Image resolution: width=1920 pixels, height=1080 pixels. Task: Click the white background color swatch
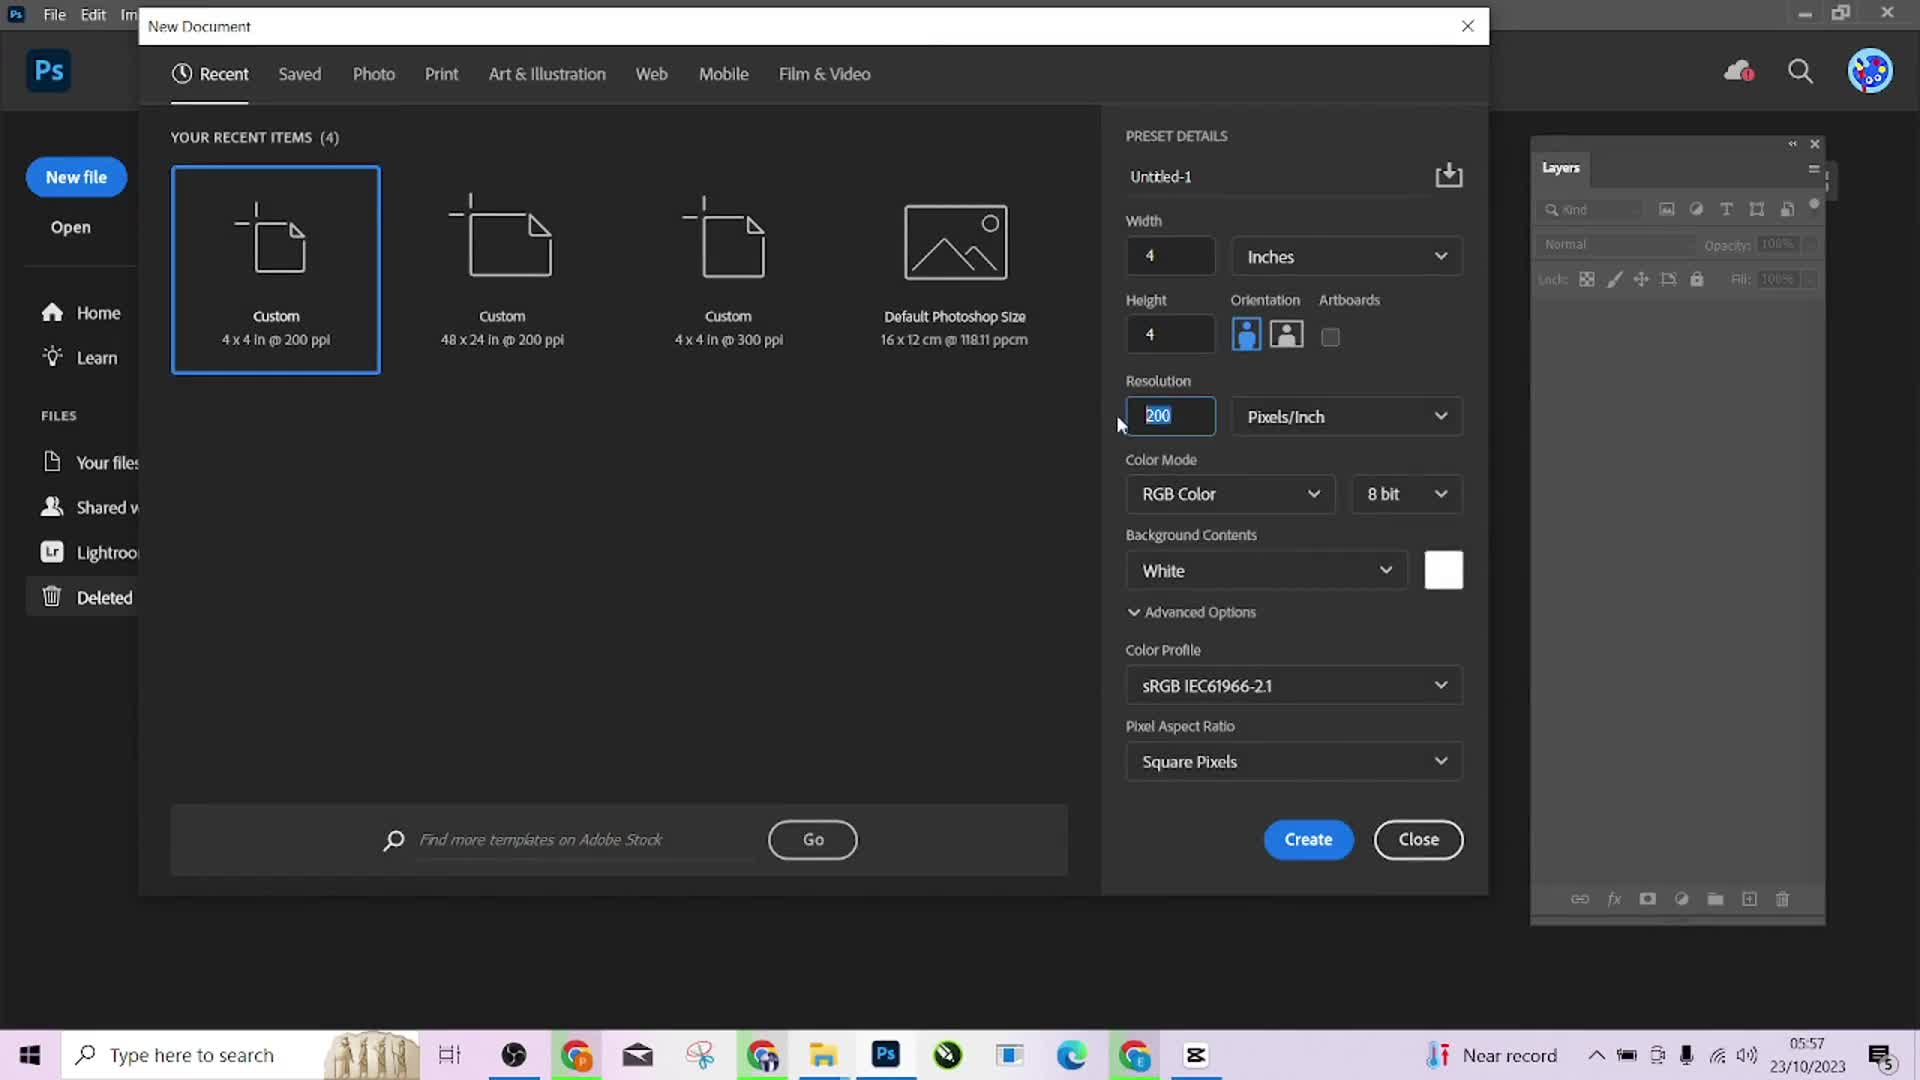pyautogui.click(x=1443, y=570)
